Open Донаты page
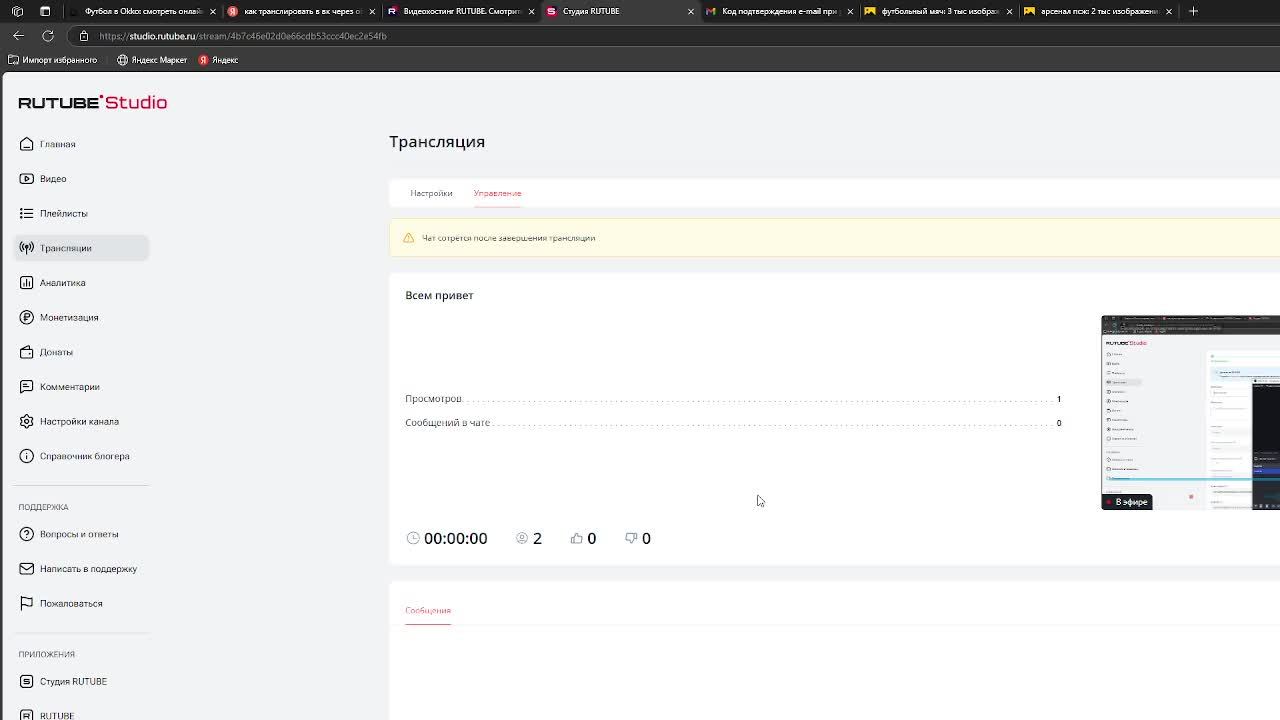 click(x=56, y=352)
